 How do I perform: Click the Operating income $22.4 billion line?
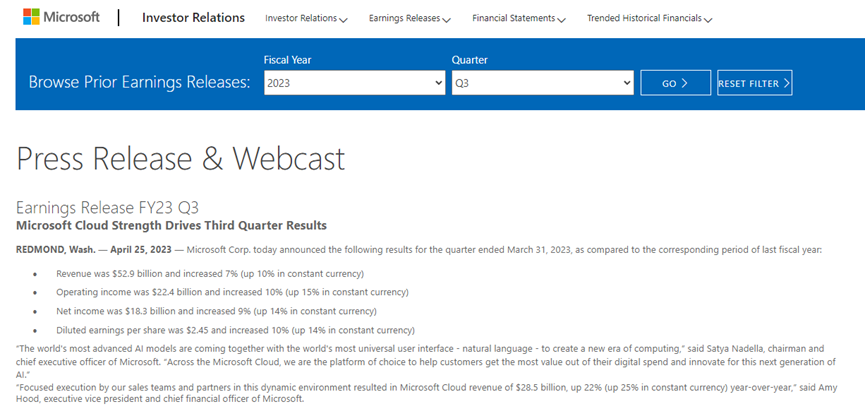pyautogui.click(x=232, y=292)
